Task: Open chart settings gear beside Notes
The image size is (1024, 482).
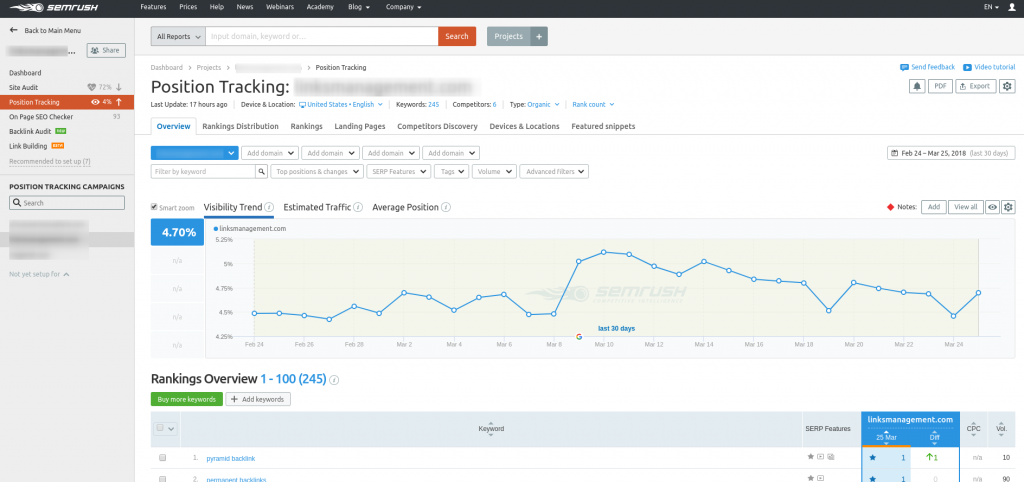Action: [x=1008, y=207]
